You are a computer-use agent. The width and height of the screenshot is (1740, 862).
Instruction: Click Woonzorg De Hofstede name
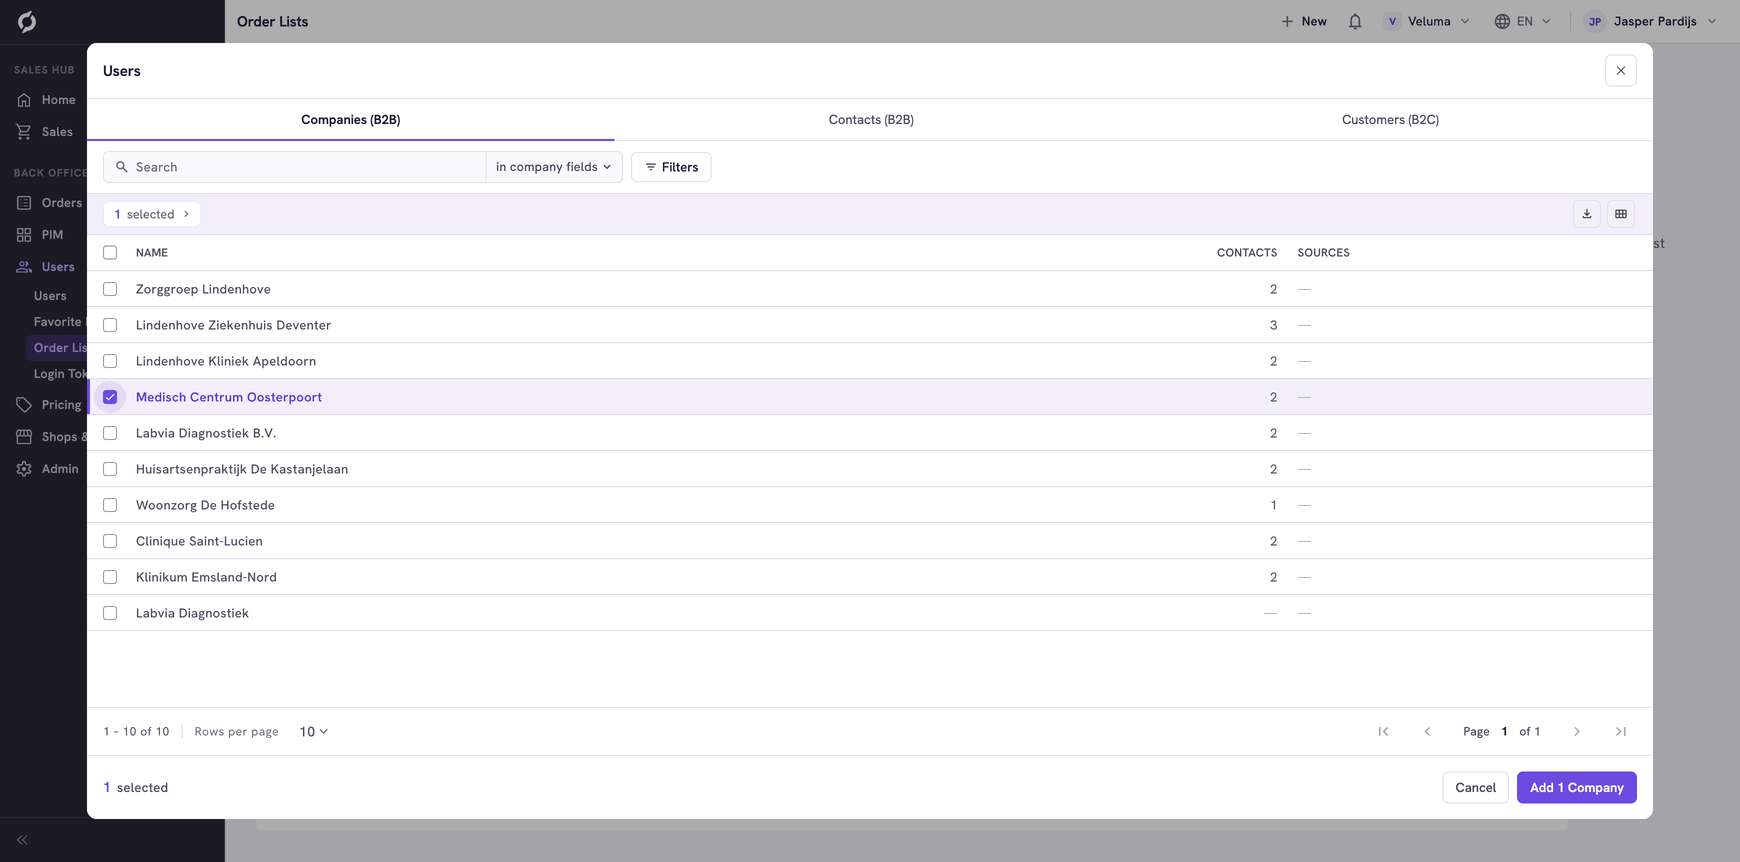205,505
